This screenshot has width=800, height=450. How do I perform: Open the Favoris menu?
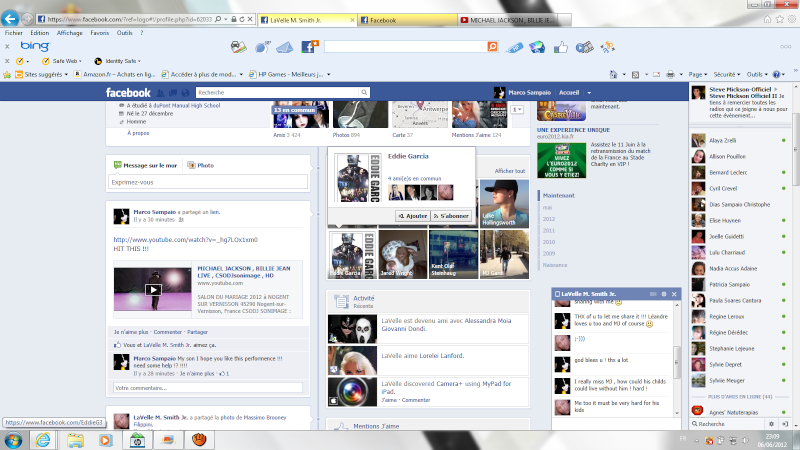(99, 33)
